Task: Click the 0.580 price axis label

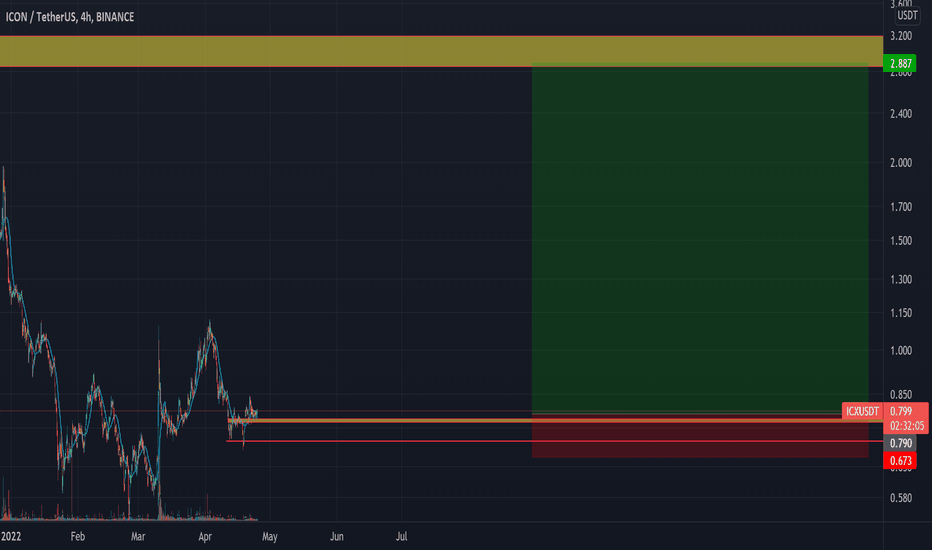Action: (900, 498)
